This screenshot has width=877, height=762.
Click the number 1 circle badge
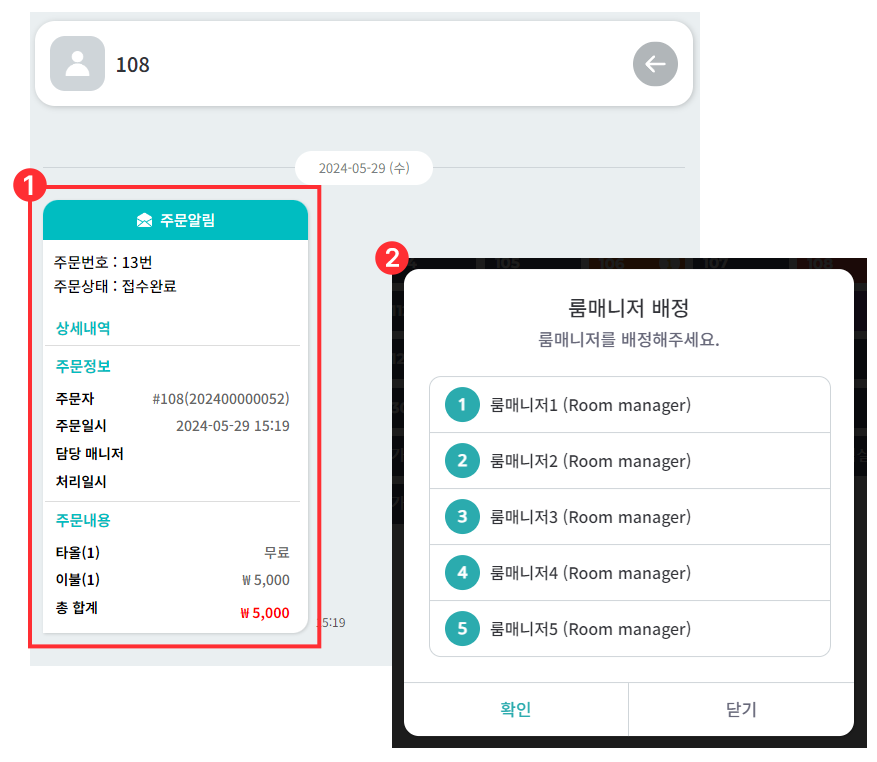coord(462,405)
